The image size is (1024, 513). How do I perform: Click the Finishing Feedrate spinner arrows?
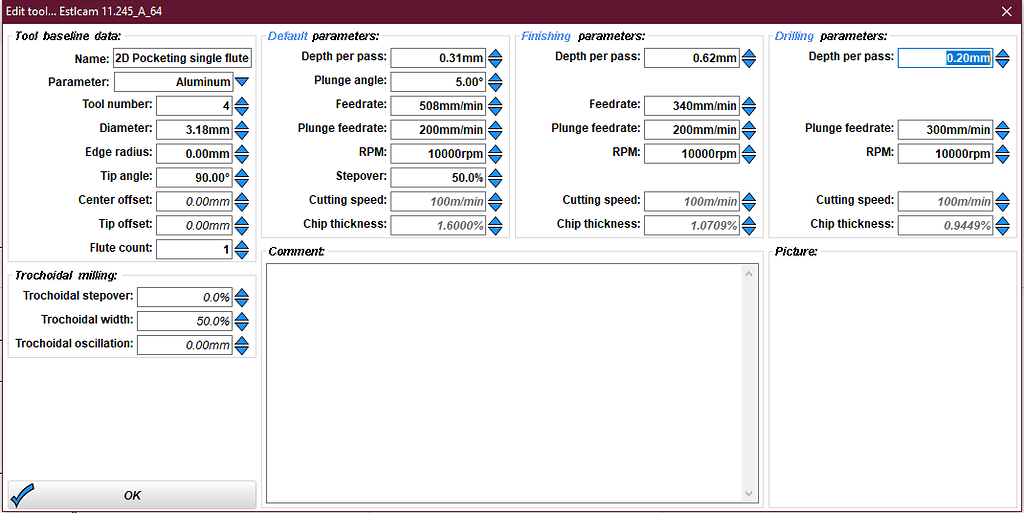(749, 106)
